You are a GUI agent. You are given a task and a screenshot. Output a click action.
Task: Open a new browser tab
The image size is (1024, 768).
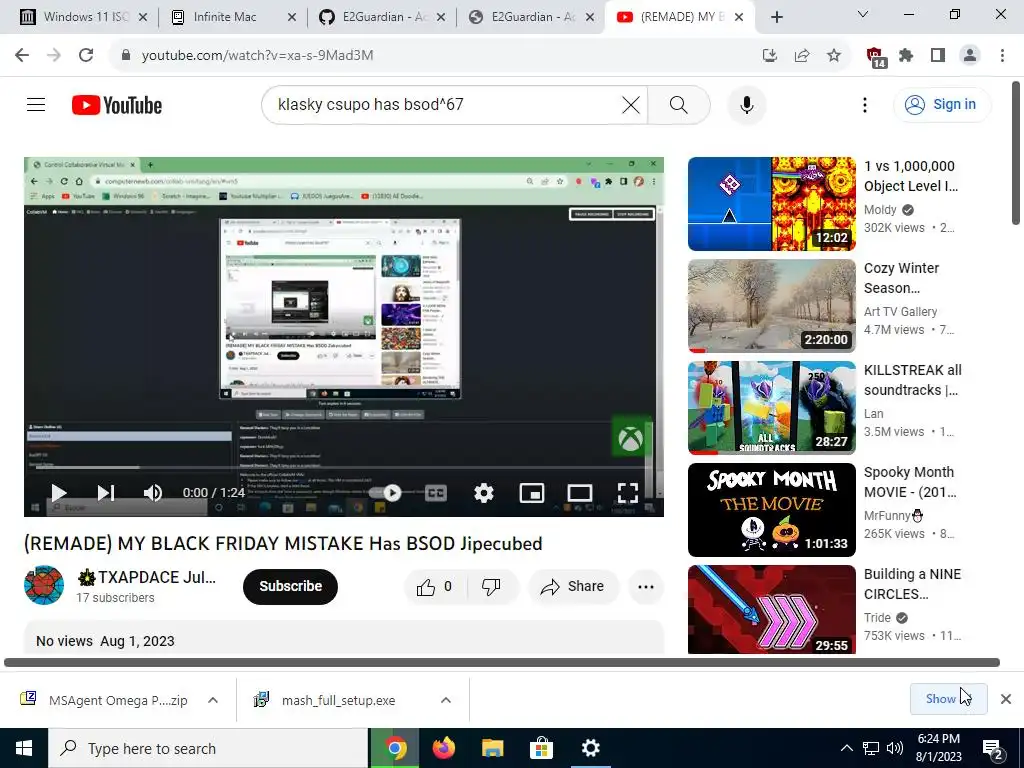776,17
